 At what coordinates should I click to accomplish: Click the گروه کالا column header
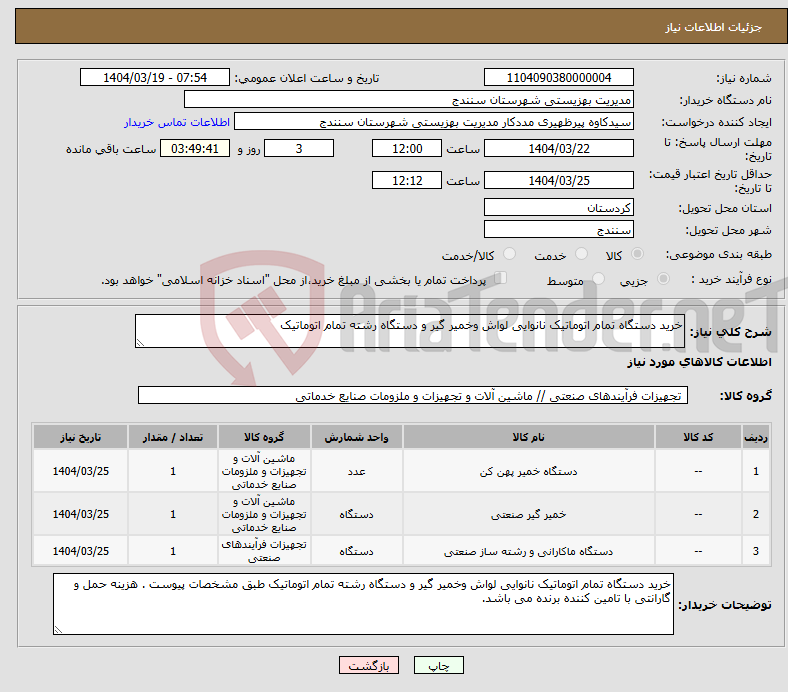[264, 437]
